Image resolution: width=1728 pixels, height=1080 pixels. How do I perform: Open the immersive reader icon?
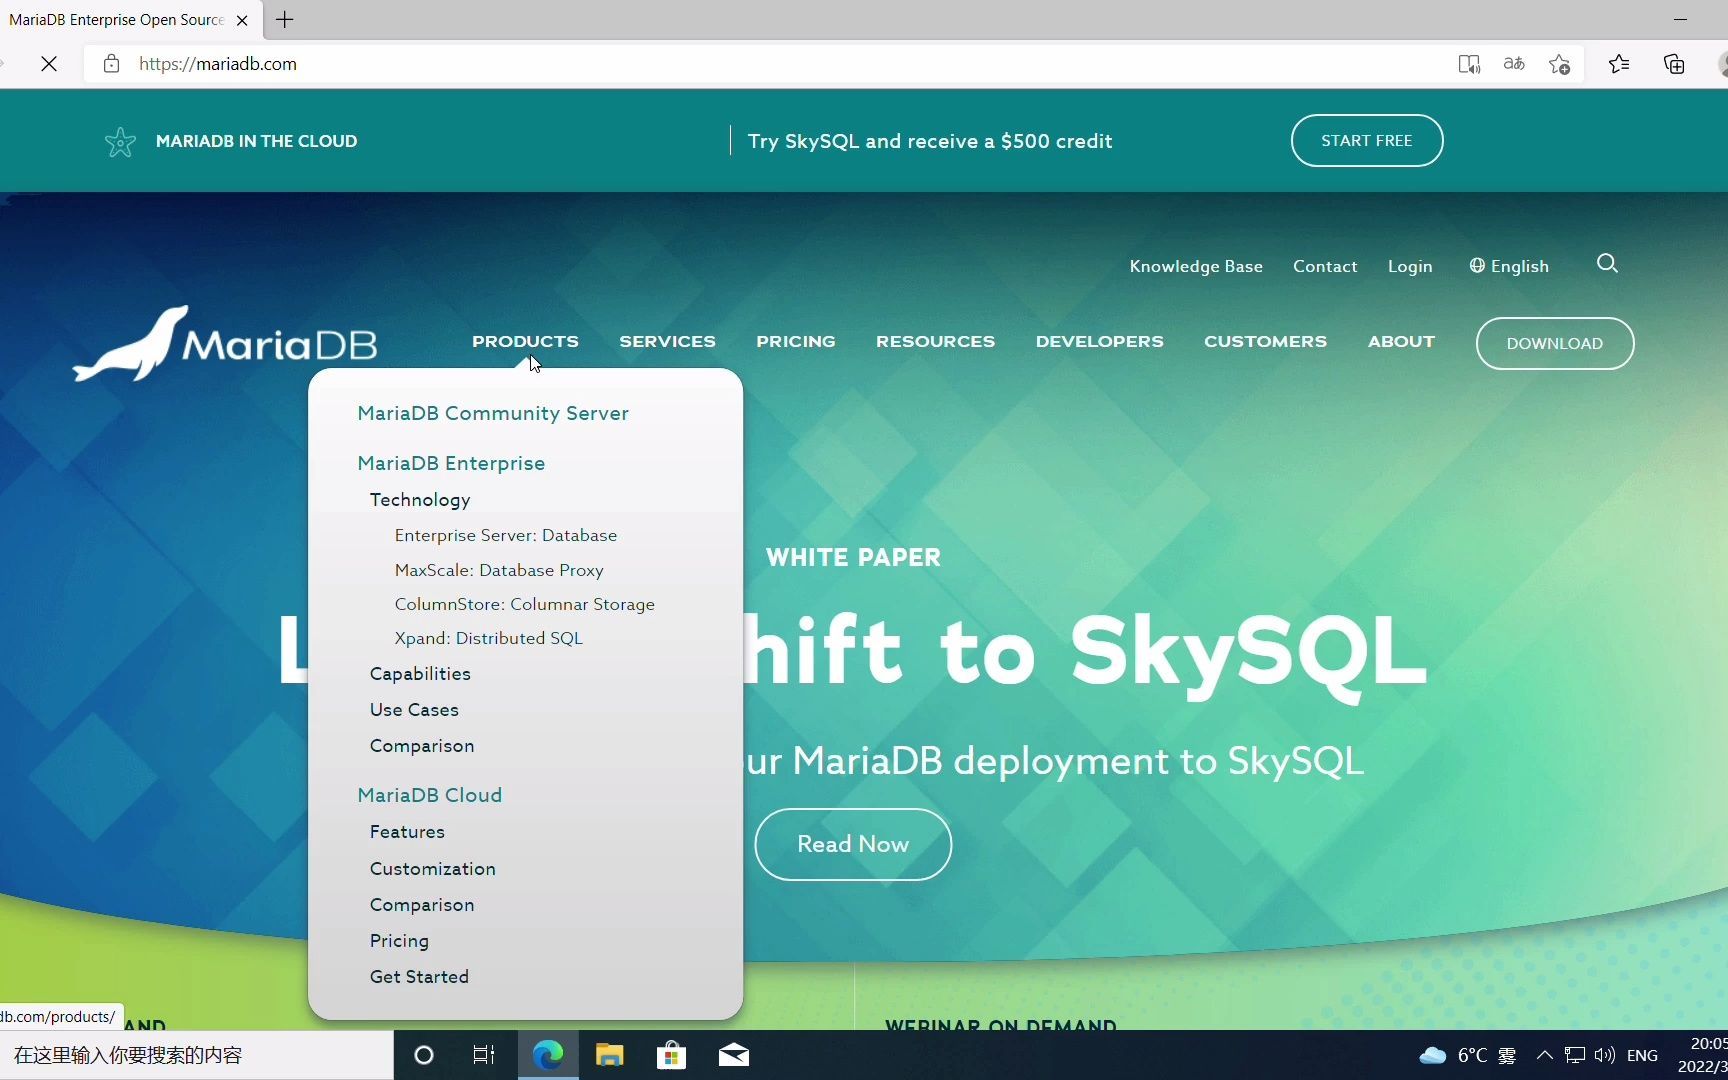coord(1469,64)
